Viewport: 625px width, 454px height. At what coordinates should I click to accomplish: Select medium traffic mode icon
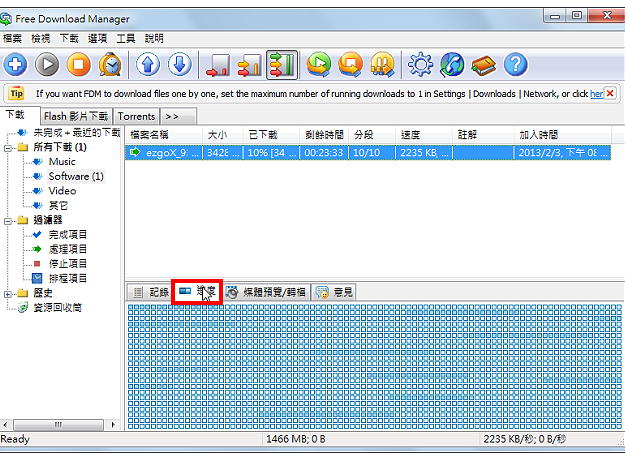tap(250, 65)
